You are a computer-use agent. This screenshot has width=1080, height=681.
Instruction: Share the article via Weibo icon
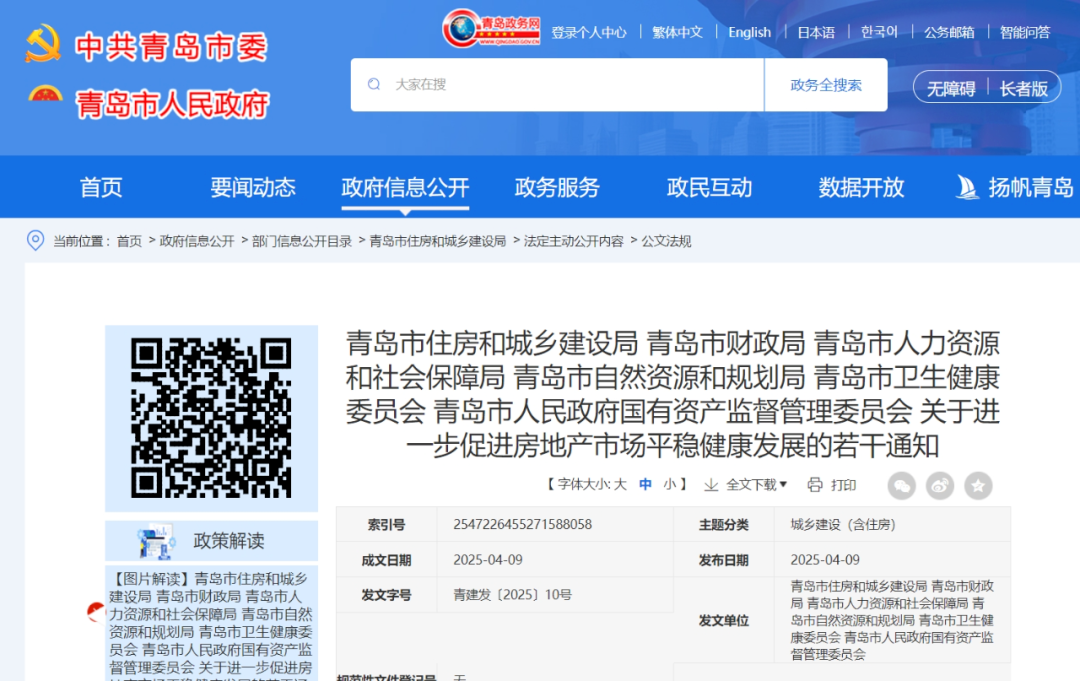click(x=940, y=486)
